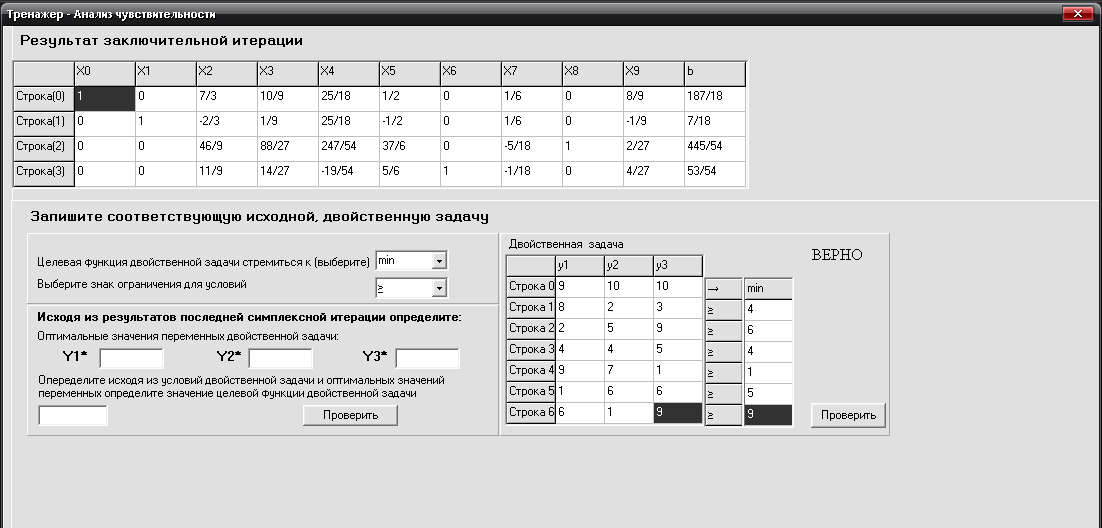Screen dimensions: 1102x528
Task: Select cell 247/54 in Строка(2)
Action: (x=349, y=149)
